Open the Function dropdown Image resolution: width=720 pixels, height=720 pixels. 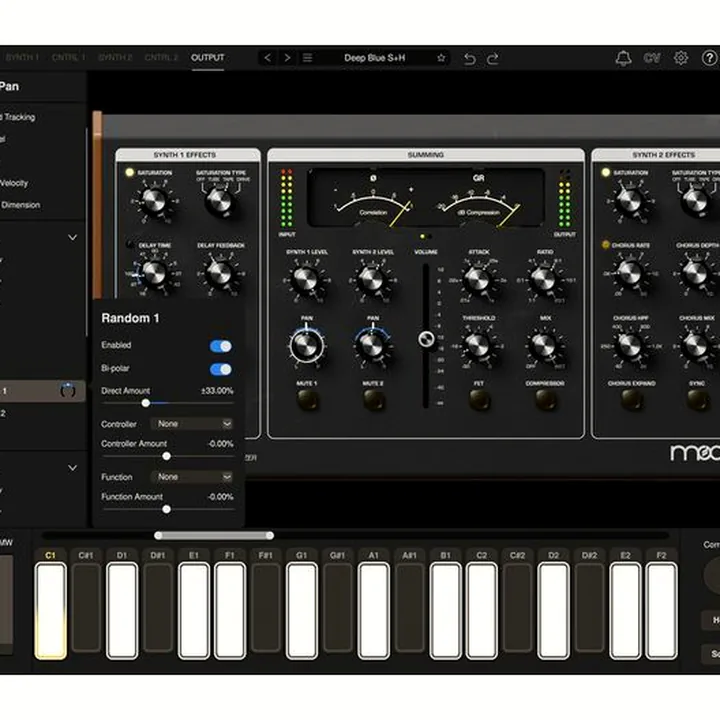(x=192, y=477)
